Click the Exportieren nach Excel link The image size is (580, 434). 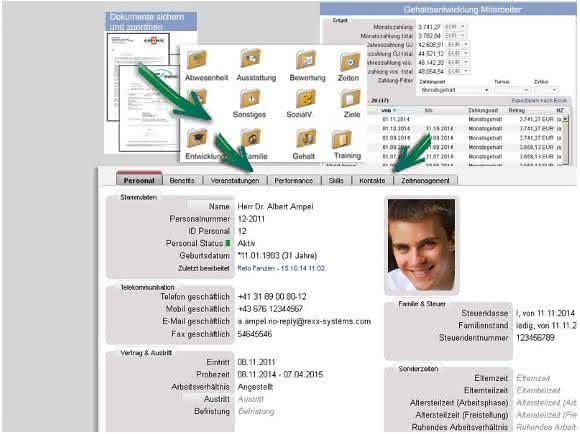[539, 100]
